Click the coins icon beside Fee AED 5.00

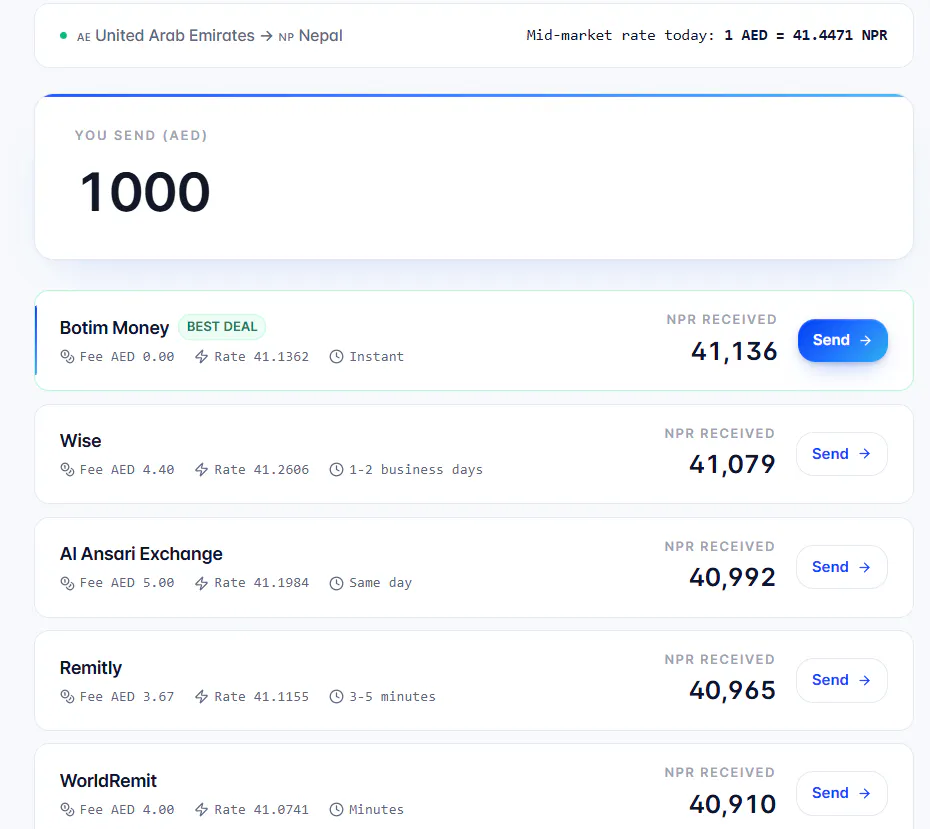67,583
